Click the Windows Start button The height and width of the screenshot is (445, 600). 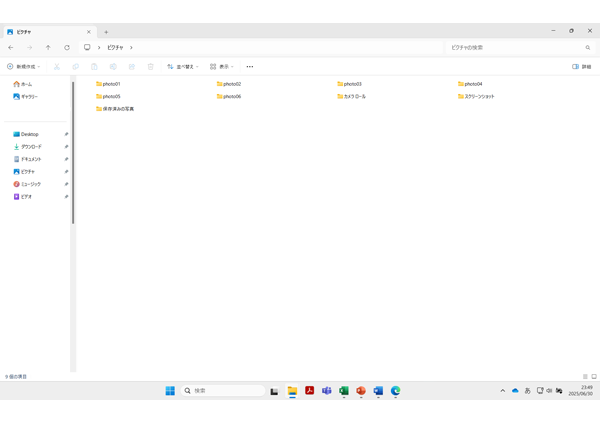tap(170, 391)
